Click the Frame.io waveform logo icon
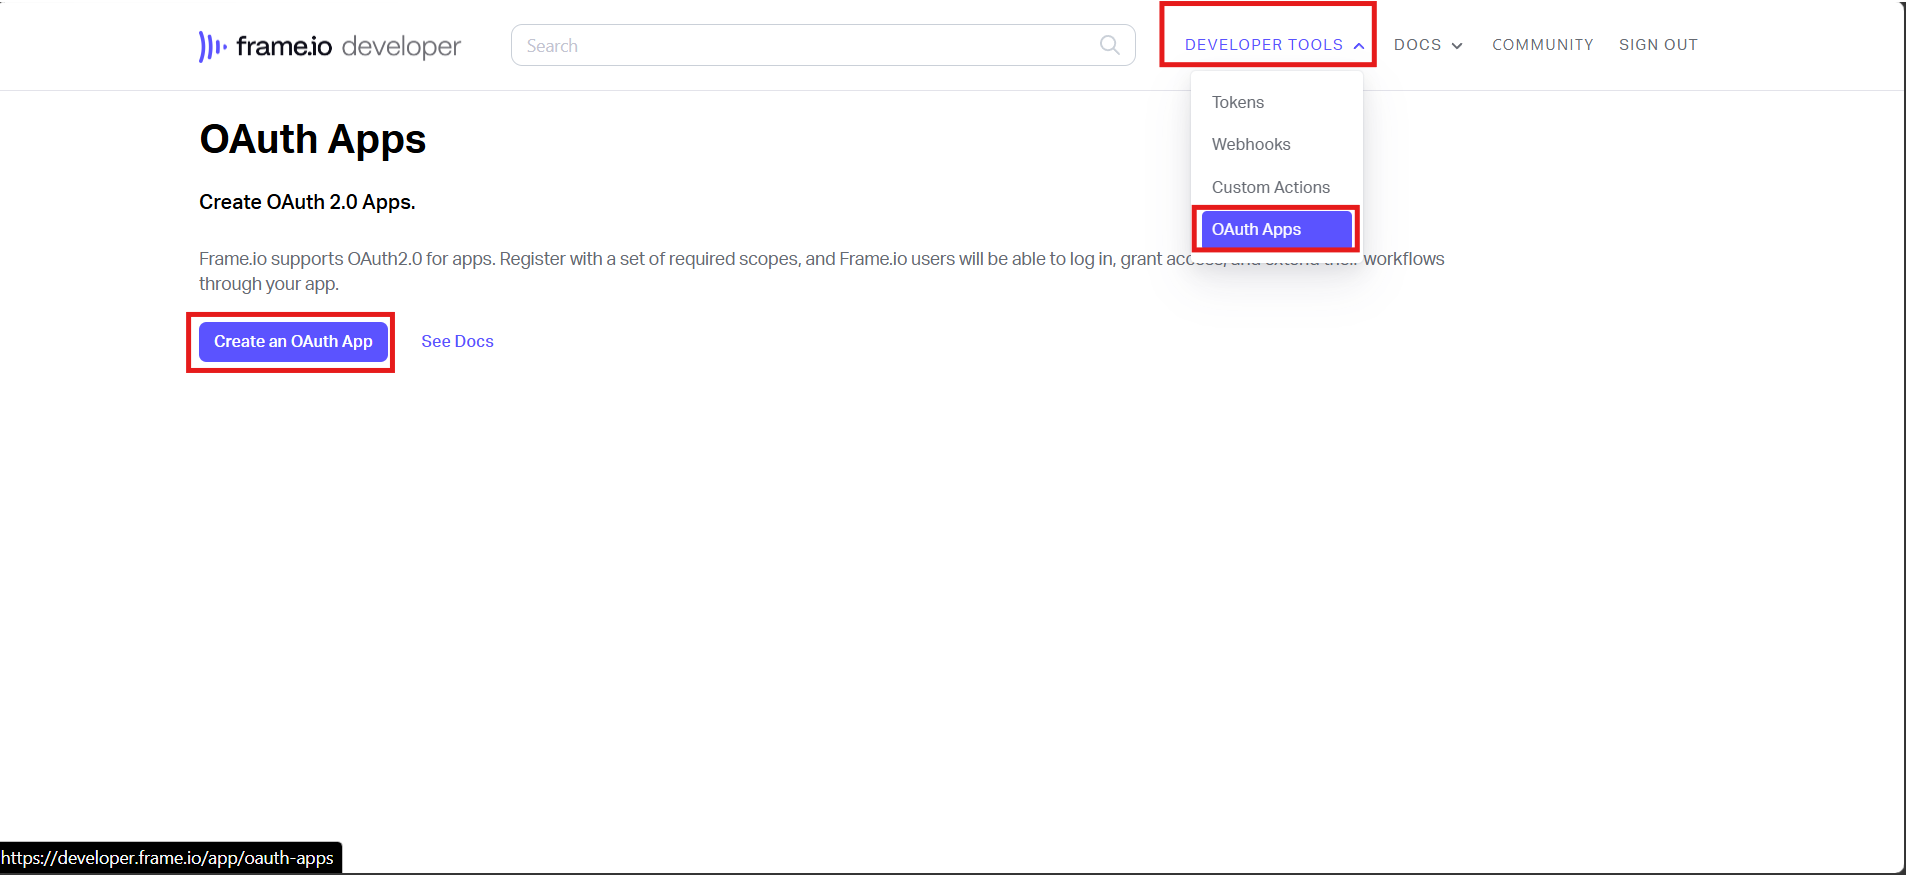Screen dimensions: 1906x875 pos(212,46)
